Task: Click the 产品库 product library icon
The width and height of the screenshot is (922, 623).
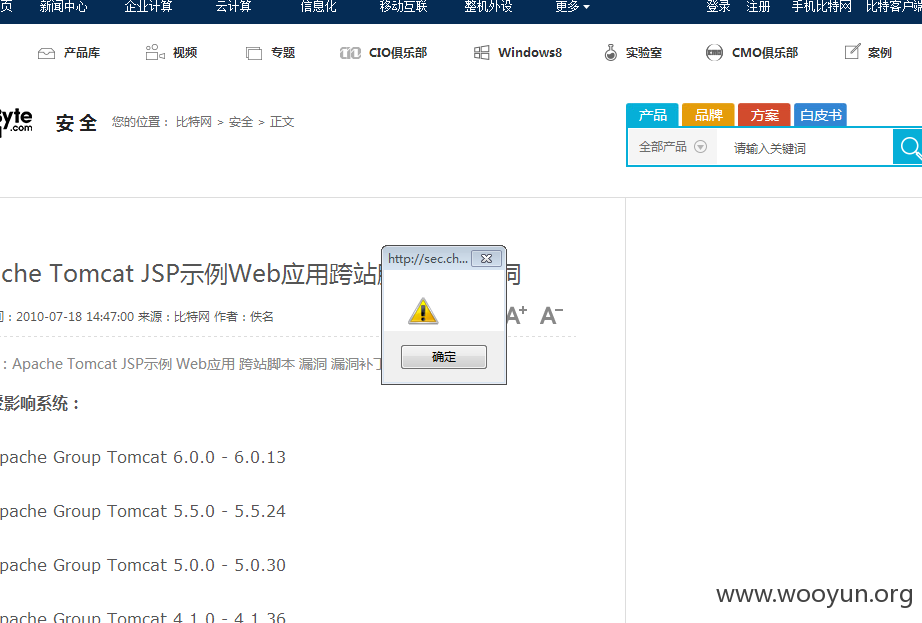Action: [46, 53]
